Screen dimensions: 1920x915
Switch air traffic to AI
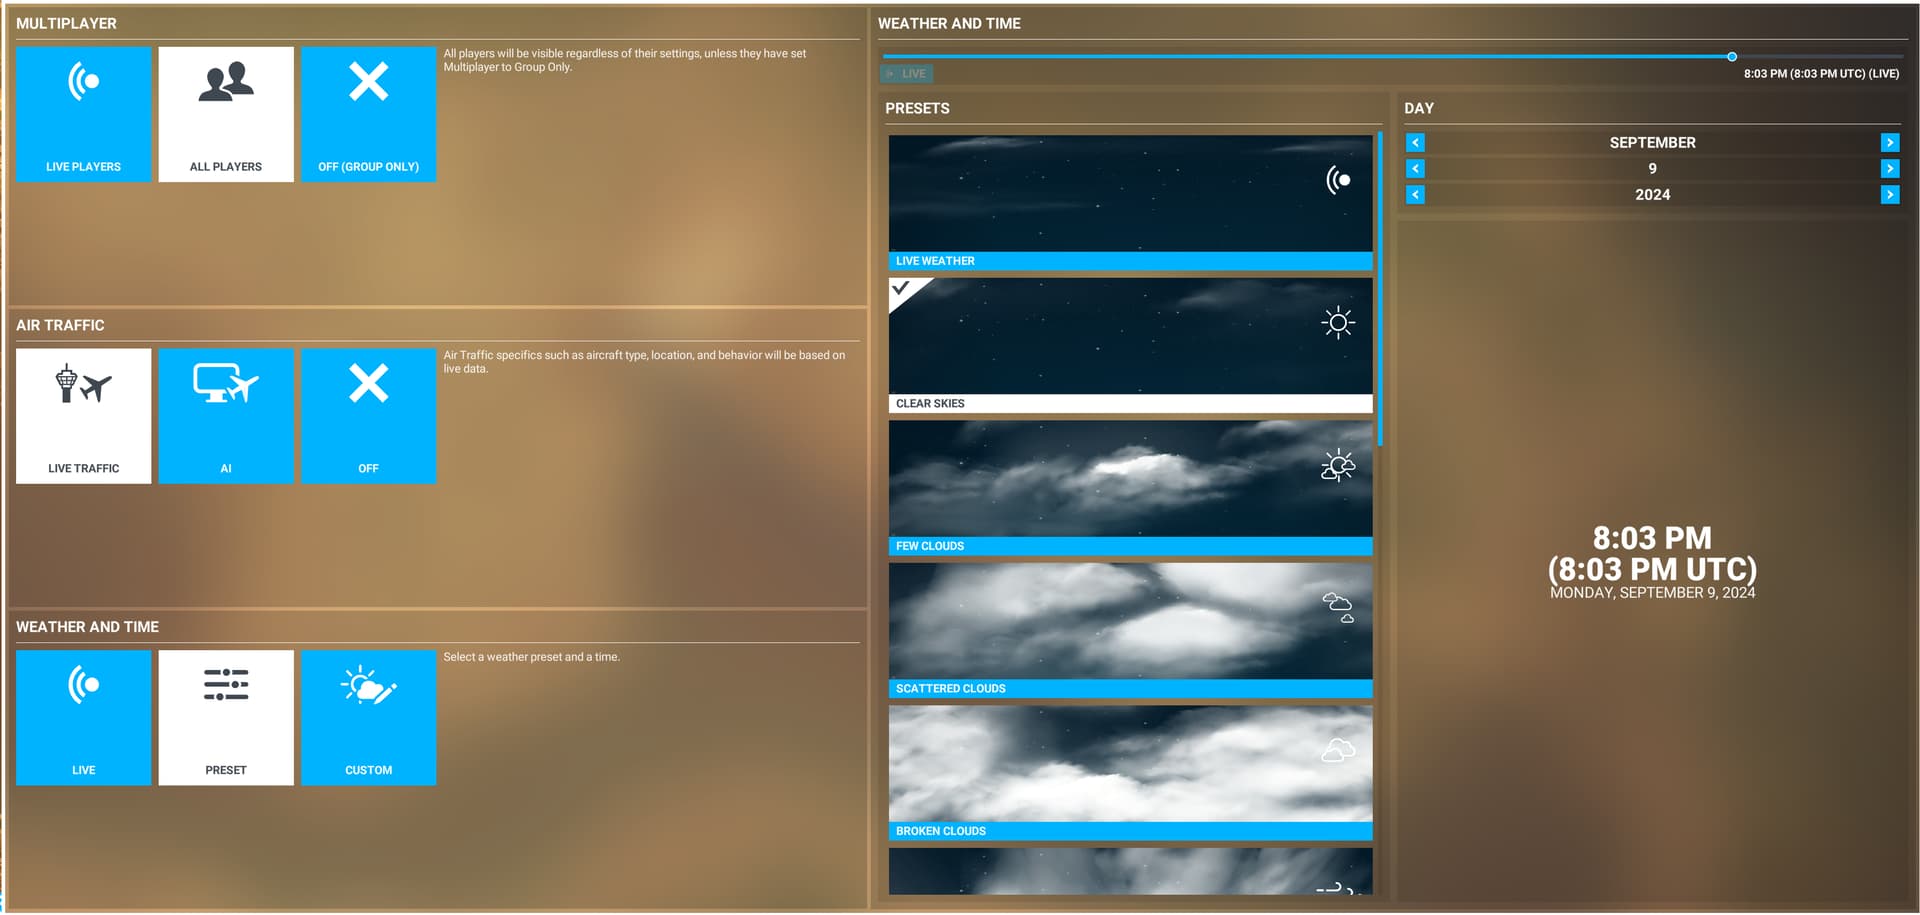click(x=226, y=416)
